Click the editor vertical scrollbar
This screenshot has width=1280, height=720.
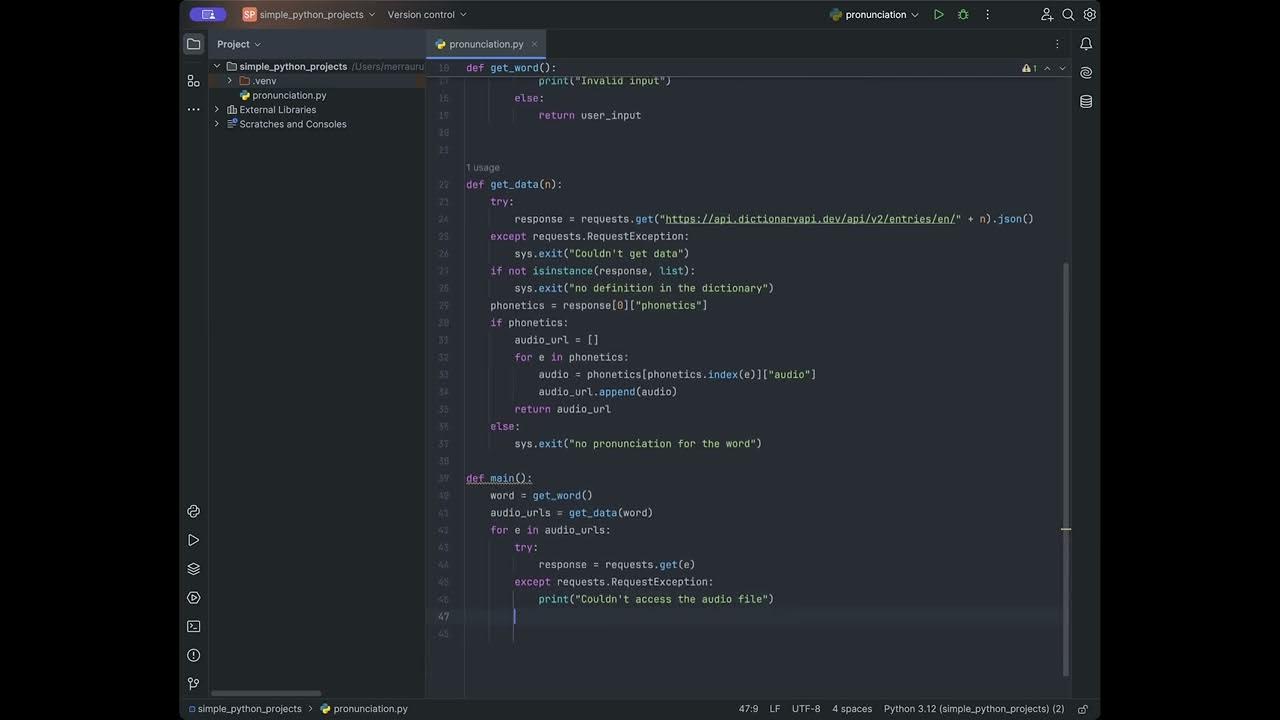(x=1066, y=468)
